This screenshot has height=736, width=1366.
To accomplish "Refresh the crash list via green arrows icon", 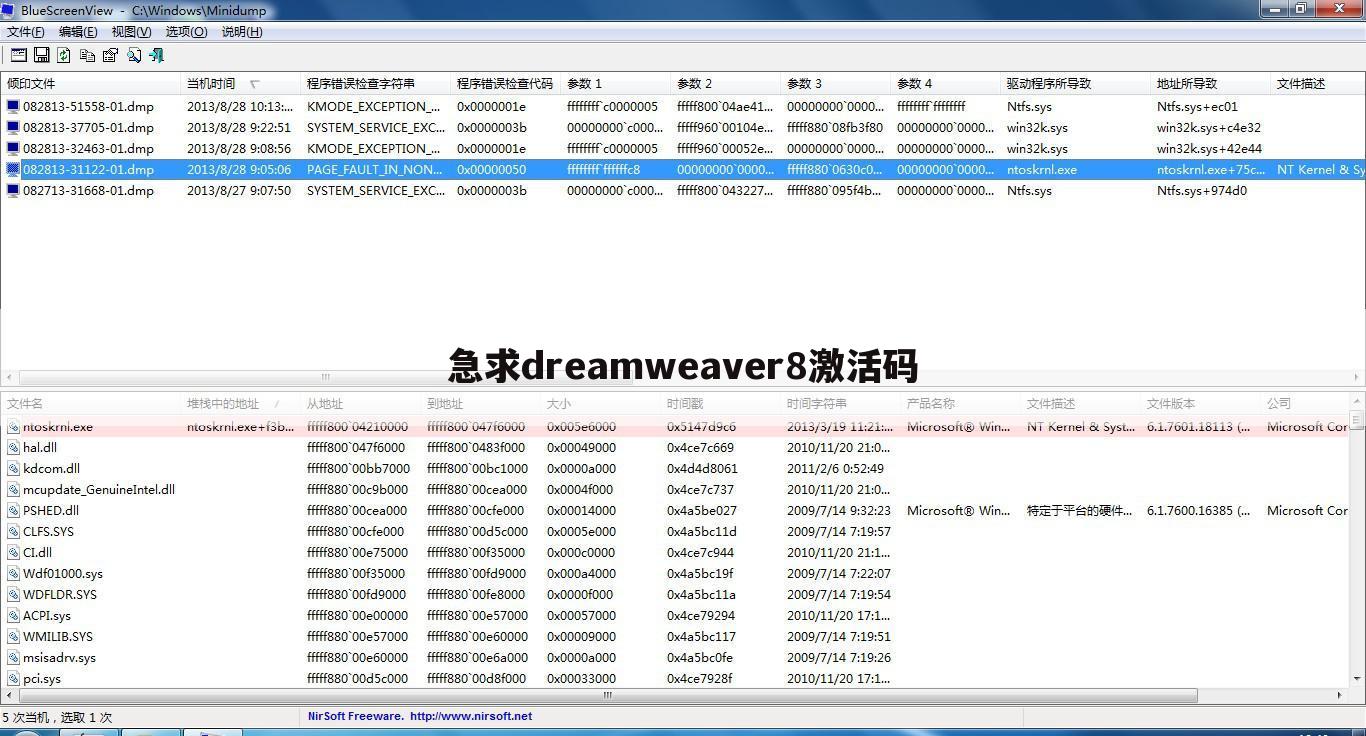I will 64,55.
